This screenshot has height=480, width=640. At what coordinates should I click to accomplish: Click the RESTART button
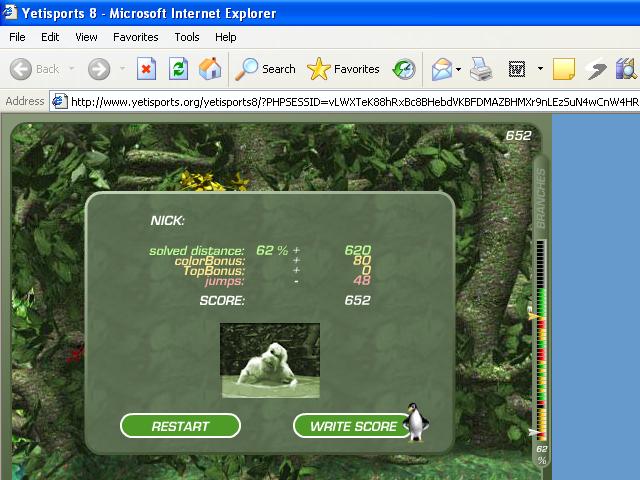point(180,426)
